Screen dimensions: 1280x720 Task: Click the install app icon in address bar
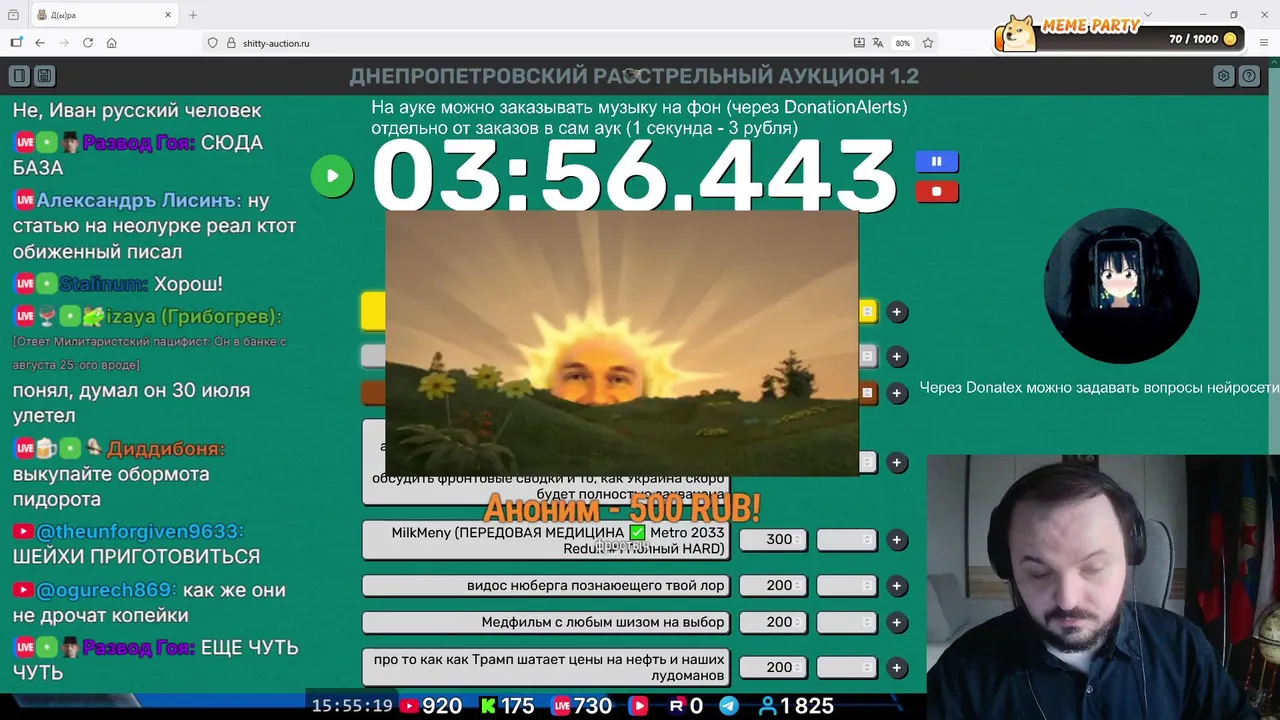tap(859, 43)
